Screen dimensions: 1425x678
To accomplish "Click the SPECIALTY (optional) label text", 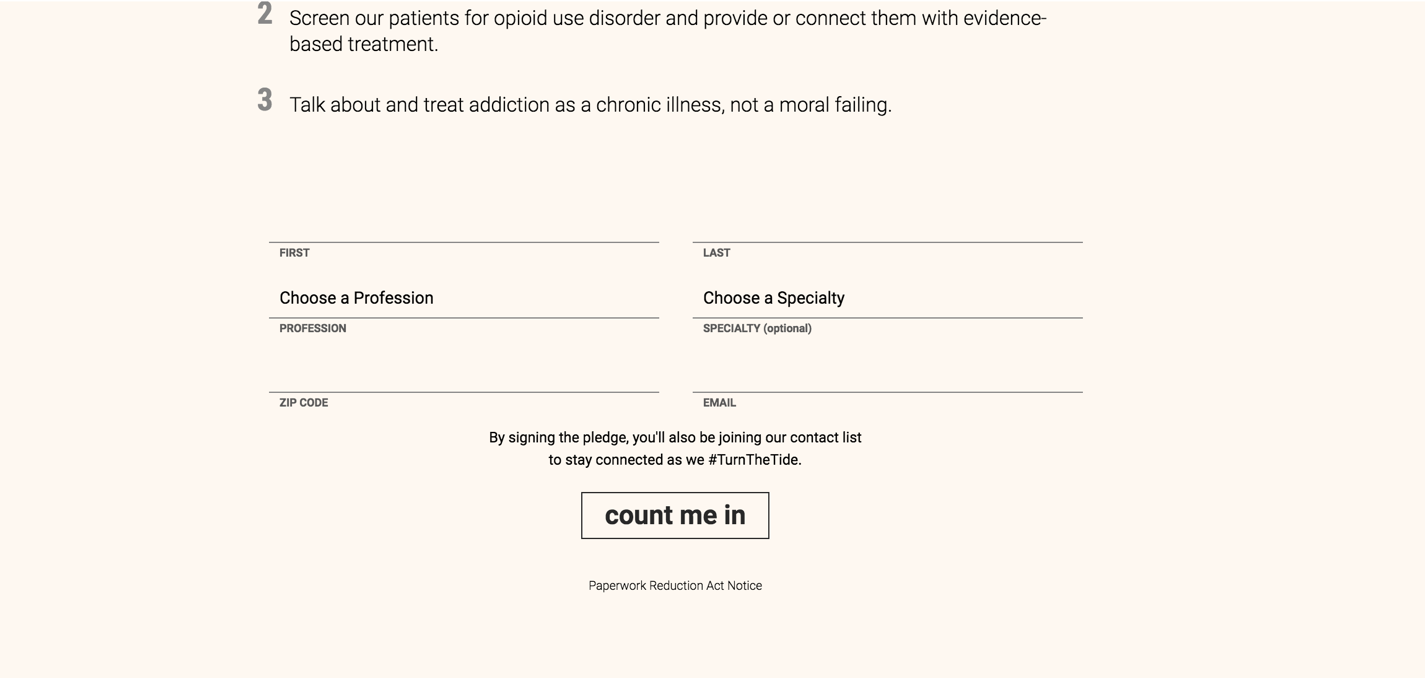I will (757, 328).
